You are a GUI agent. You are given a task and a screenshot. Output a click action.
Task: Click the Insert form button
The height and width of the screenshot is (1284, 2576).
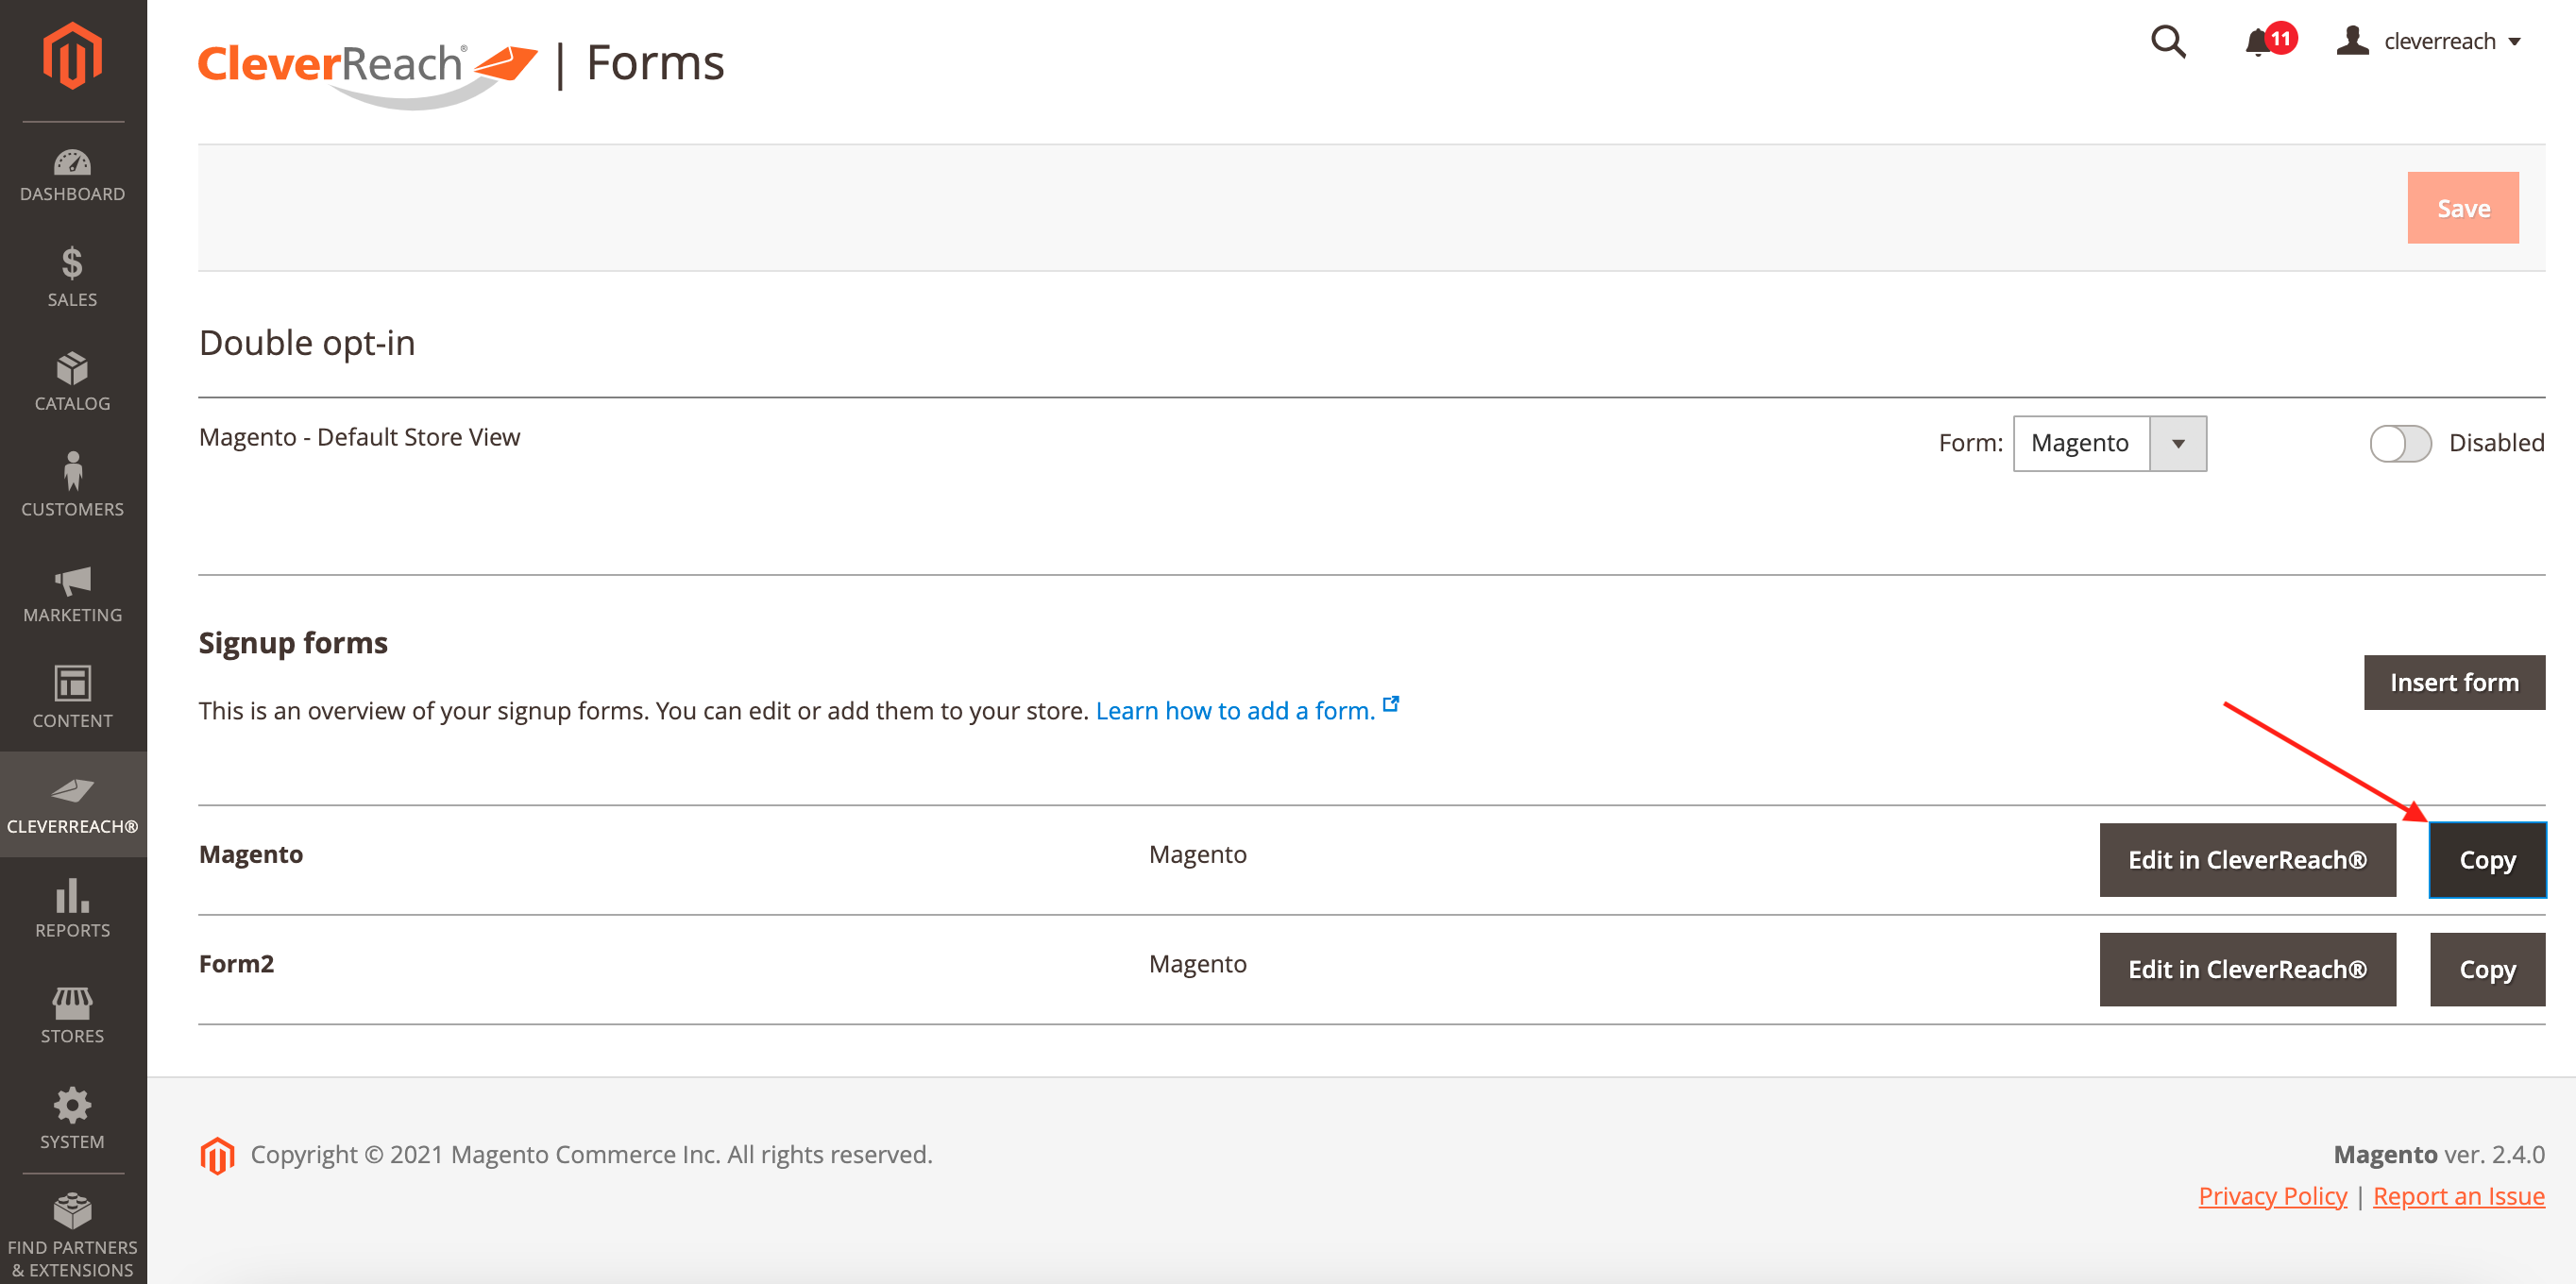[x=2453, y=682]
